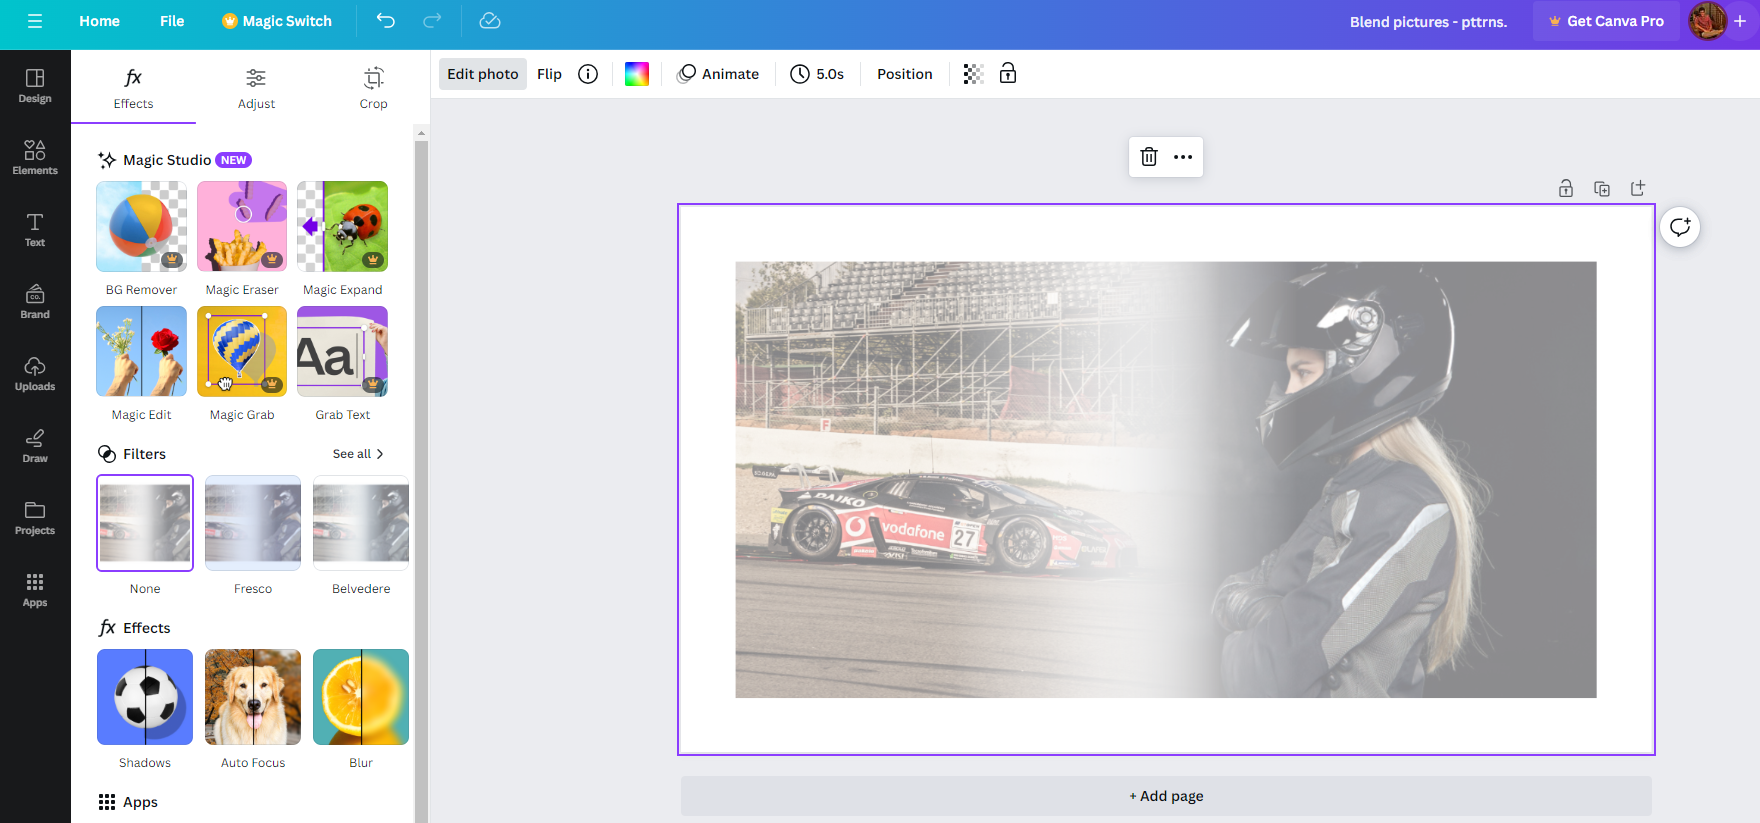Viewport: 1760px width, 823px height.
Task: Click the Edit photo button
Action: coord(483,74)
